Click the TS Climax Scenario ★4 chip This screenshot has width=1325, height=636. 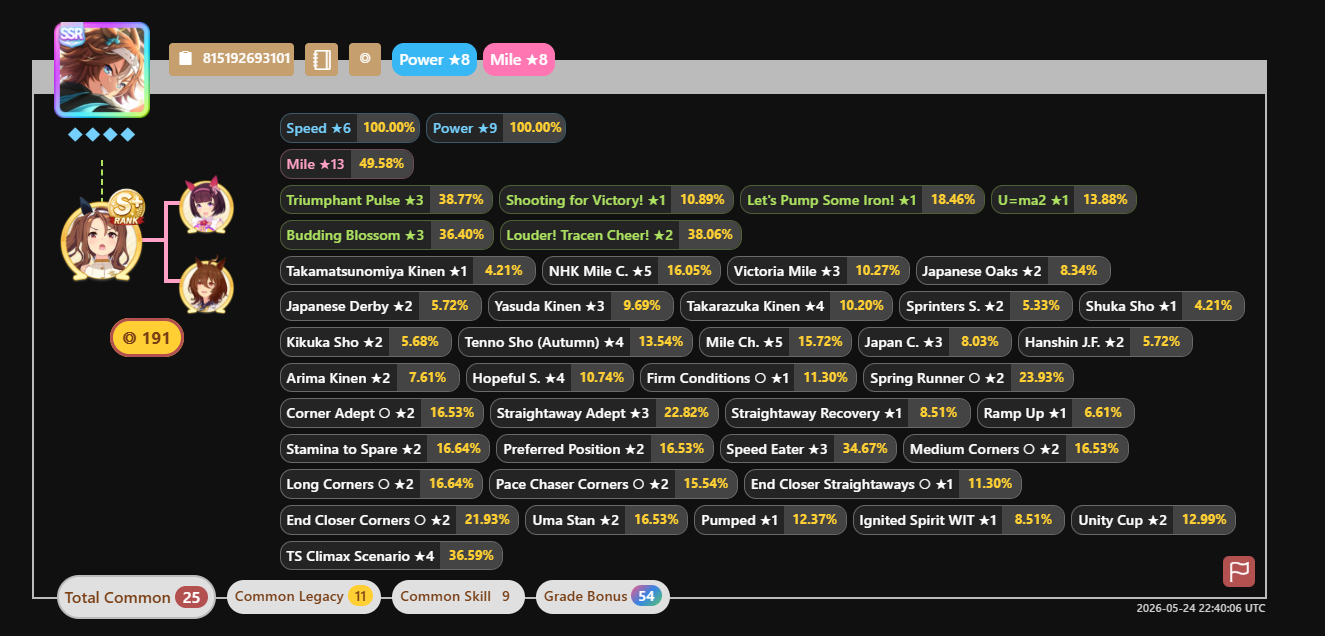point(391,555)
